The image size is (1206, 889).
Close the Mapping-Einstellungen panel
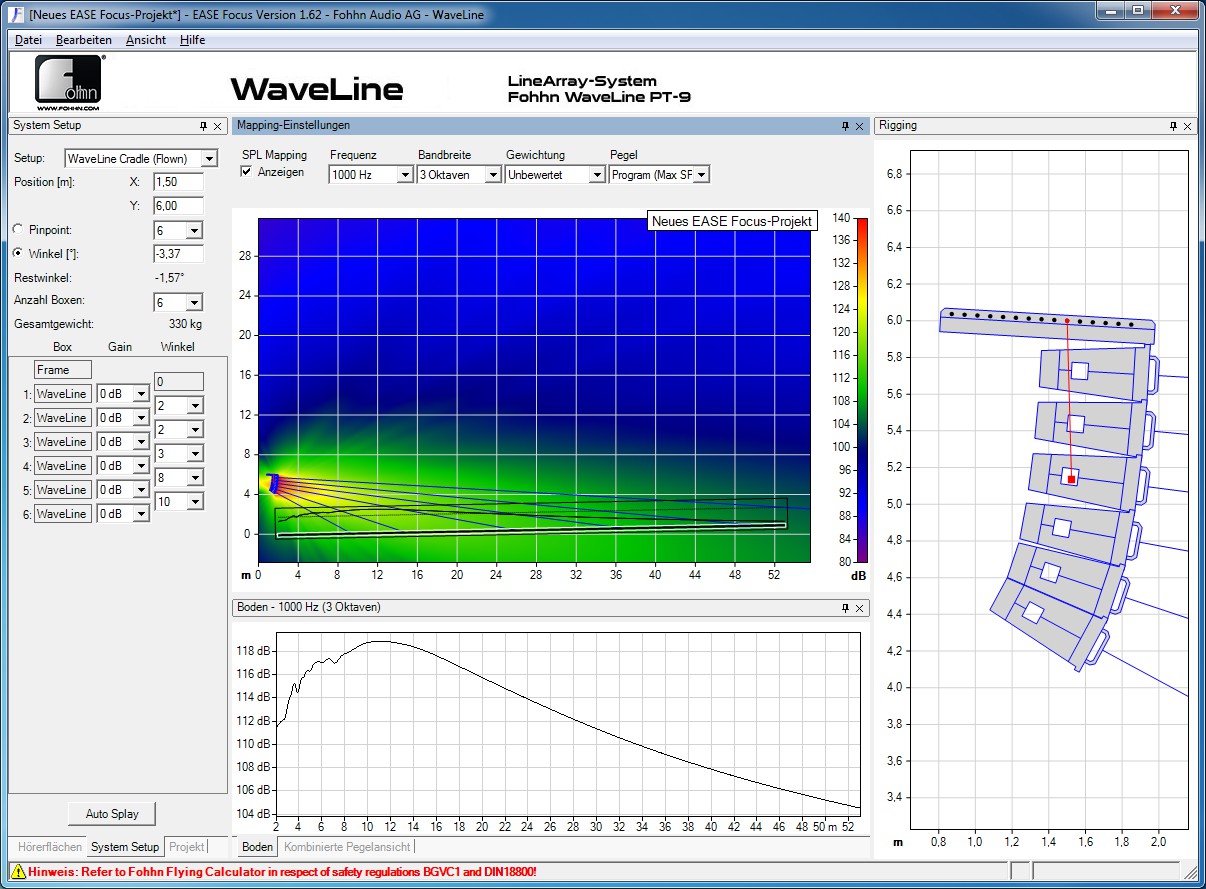(x=860, y=126)
